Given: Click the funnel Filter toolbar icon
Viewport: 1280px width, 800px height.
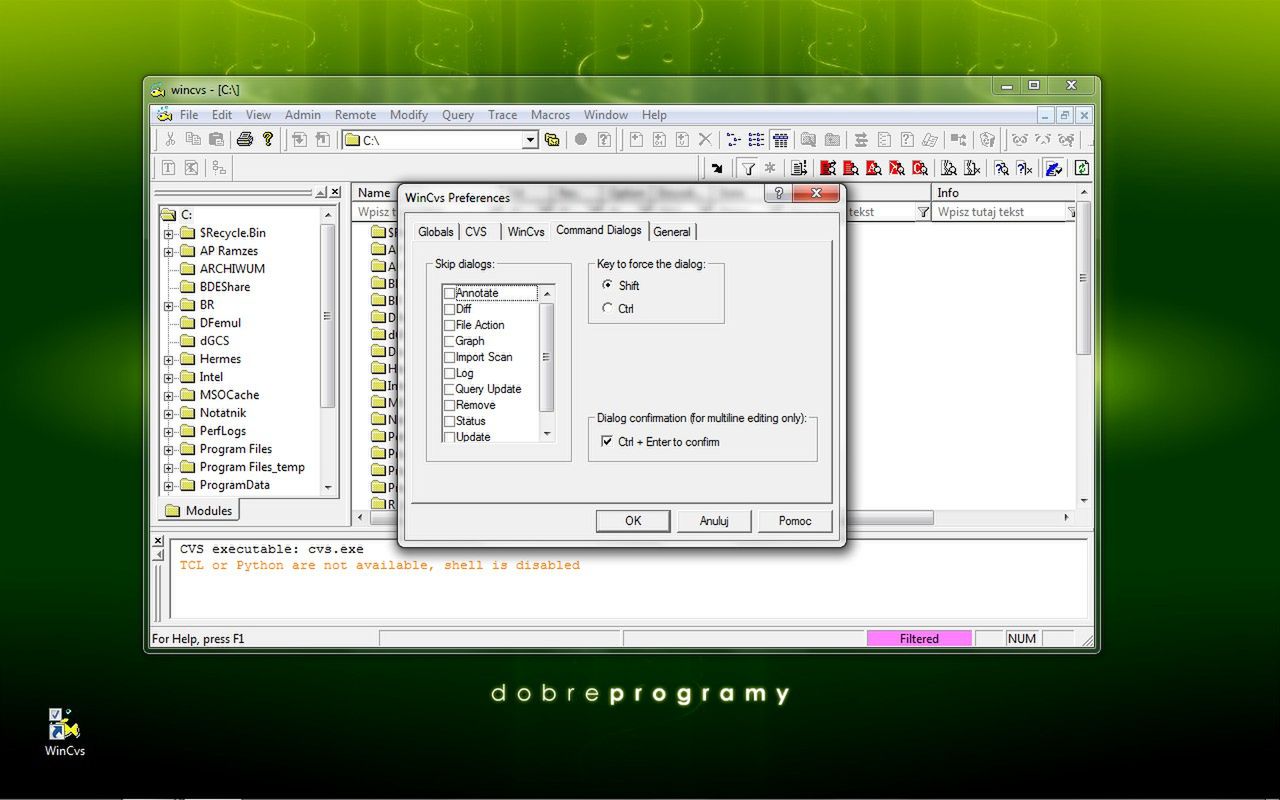Looking at the screenshot, I should 747,168.
